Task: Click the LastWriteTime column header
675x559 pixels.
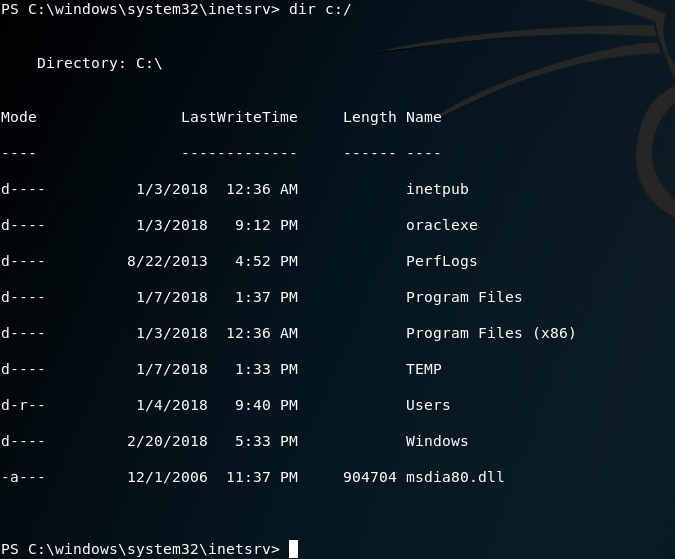Action: tap(239, 117)
